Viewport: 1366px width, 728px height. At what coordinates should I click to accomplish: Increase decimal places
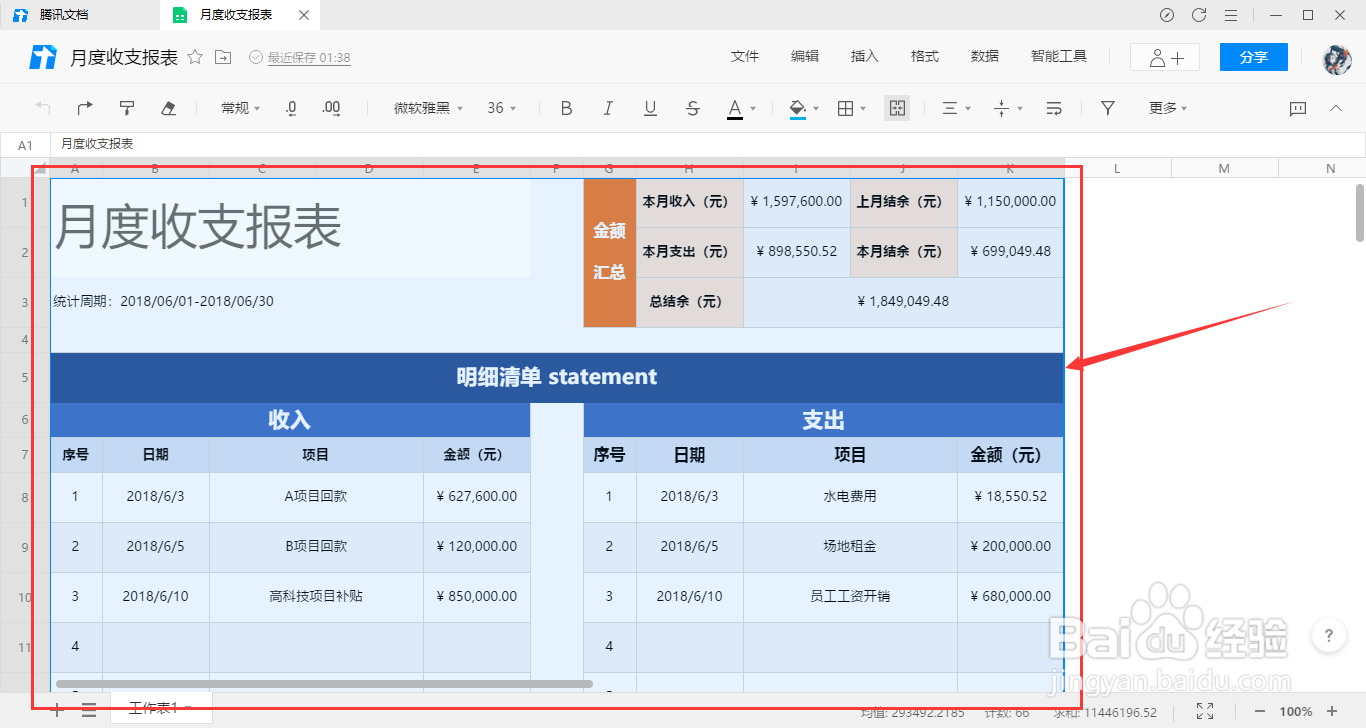point(332,108)
